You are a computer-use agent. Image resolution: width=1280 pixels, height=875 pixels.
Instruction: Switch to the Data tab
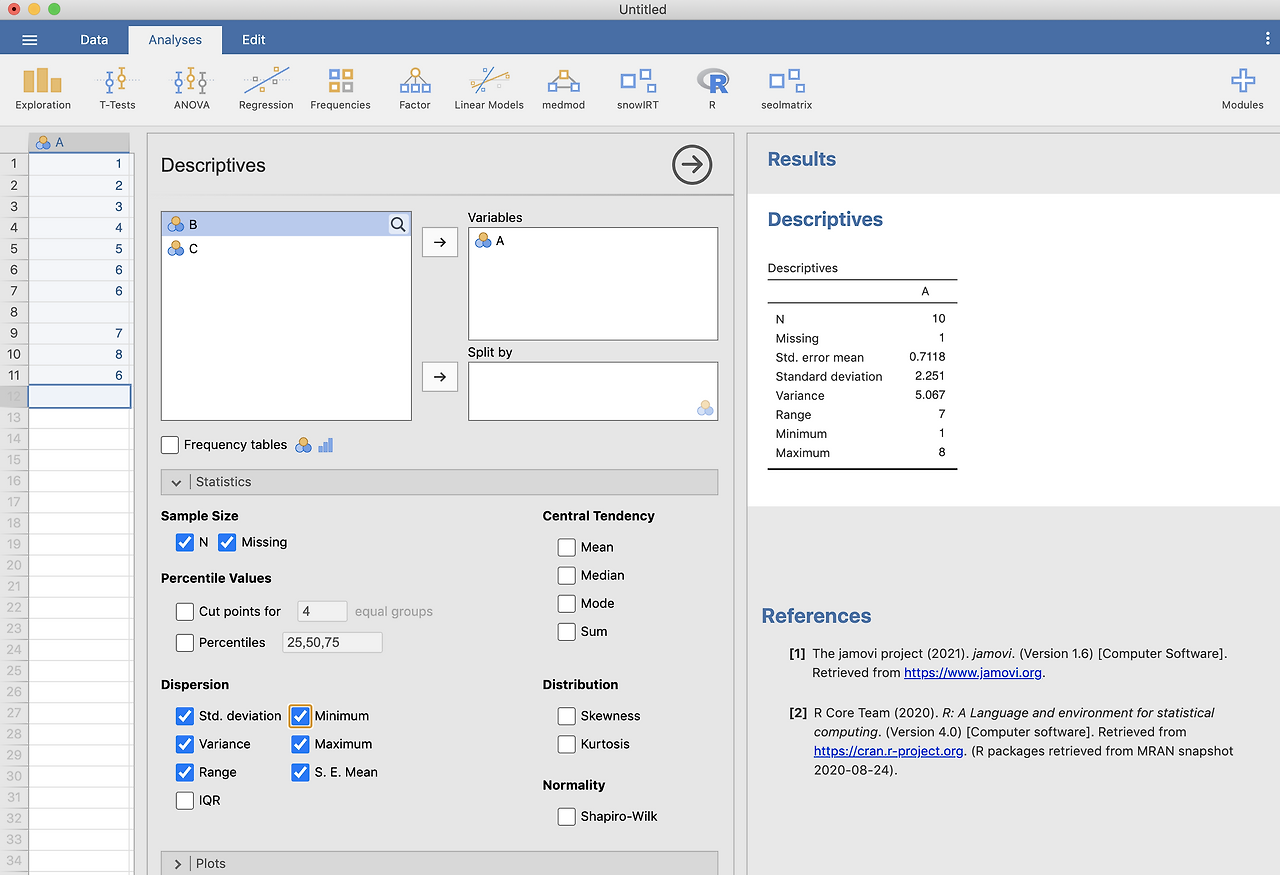coord(94,40)
